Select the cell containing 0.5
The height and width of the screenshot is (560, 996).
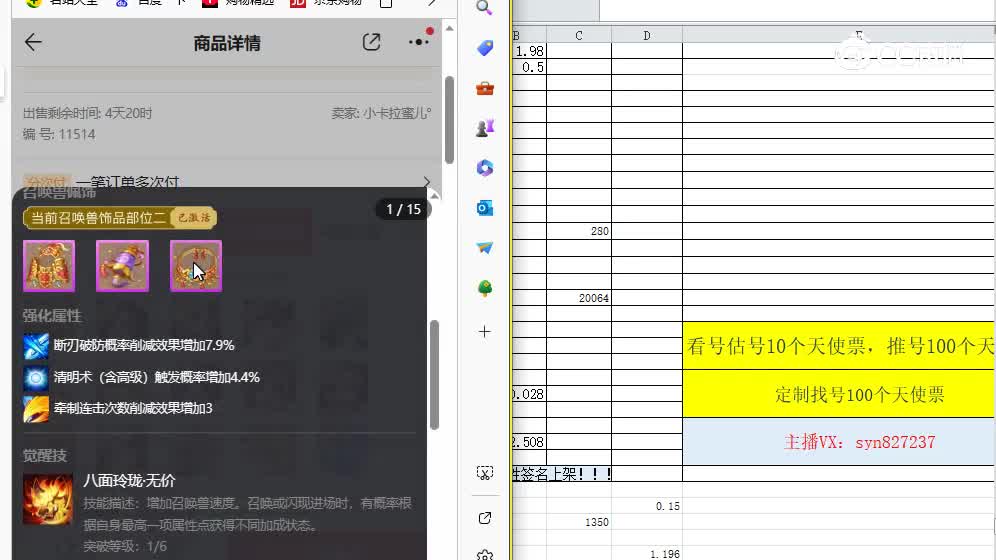click(x=529, y=67)
